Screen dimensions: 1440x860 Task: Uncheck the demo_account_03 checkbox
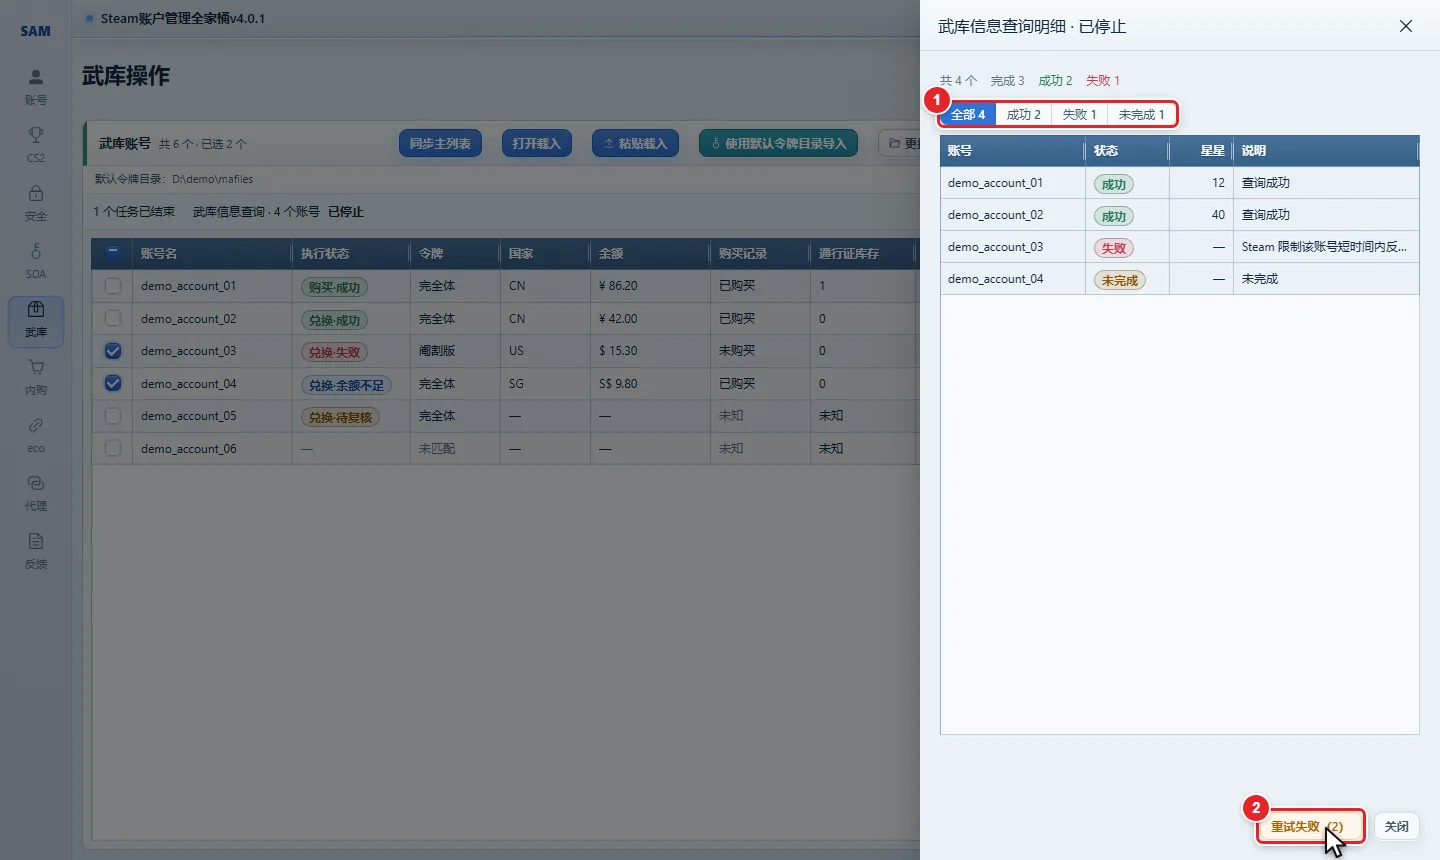[113, 351]
